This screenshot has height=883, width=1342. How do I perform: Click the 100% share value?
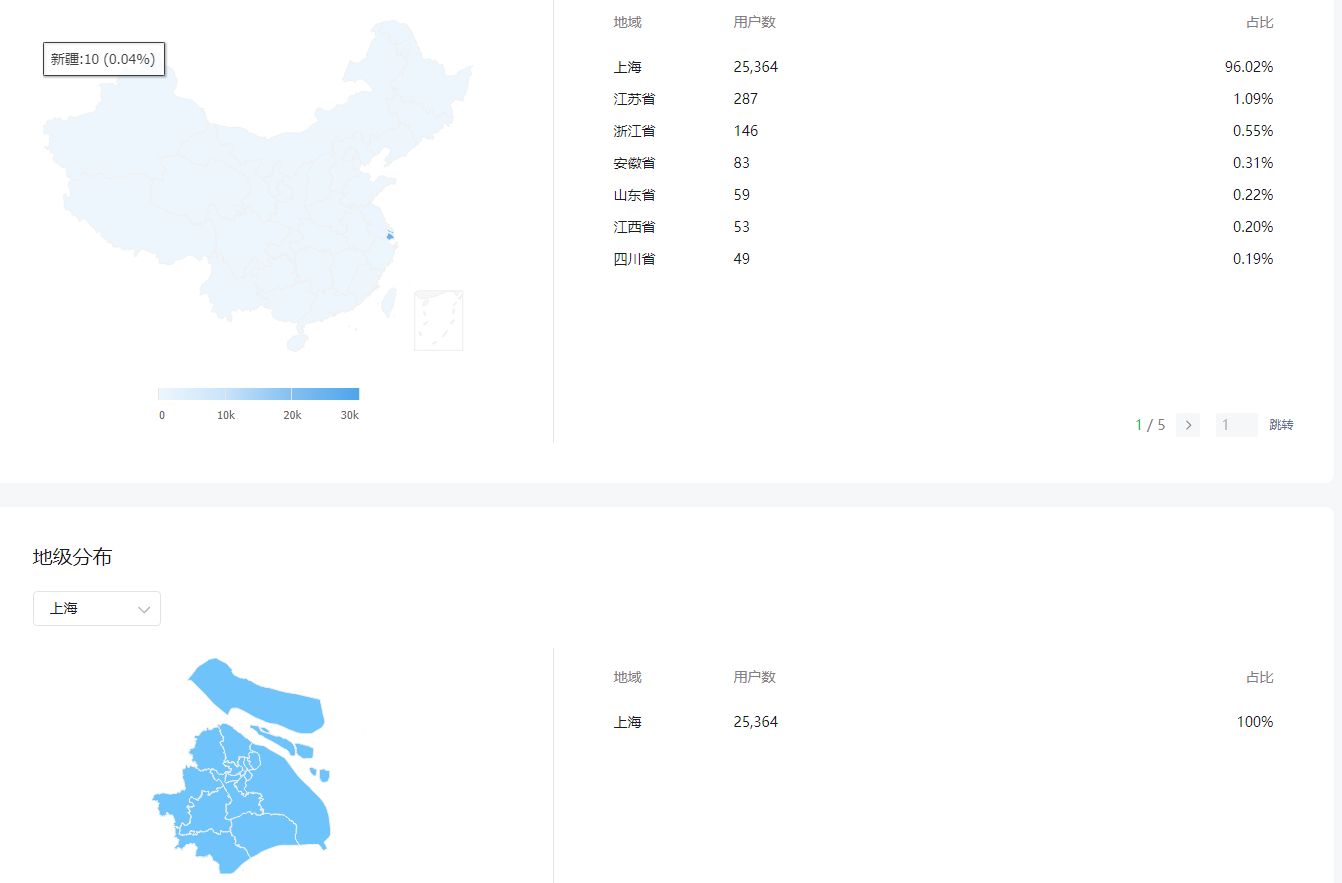(x=1255, y=722)
